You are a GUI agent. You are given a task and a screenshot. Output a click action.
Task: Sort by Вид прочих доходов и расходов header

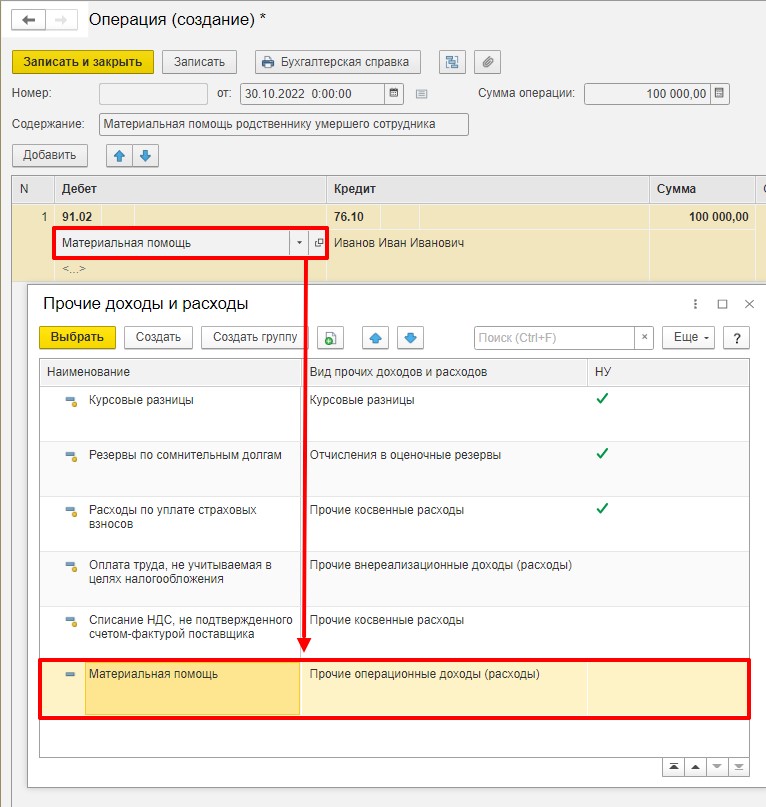[444, 372]
